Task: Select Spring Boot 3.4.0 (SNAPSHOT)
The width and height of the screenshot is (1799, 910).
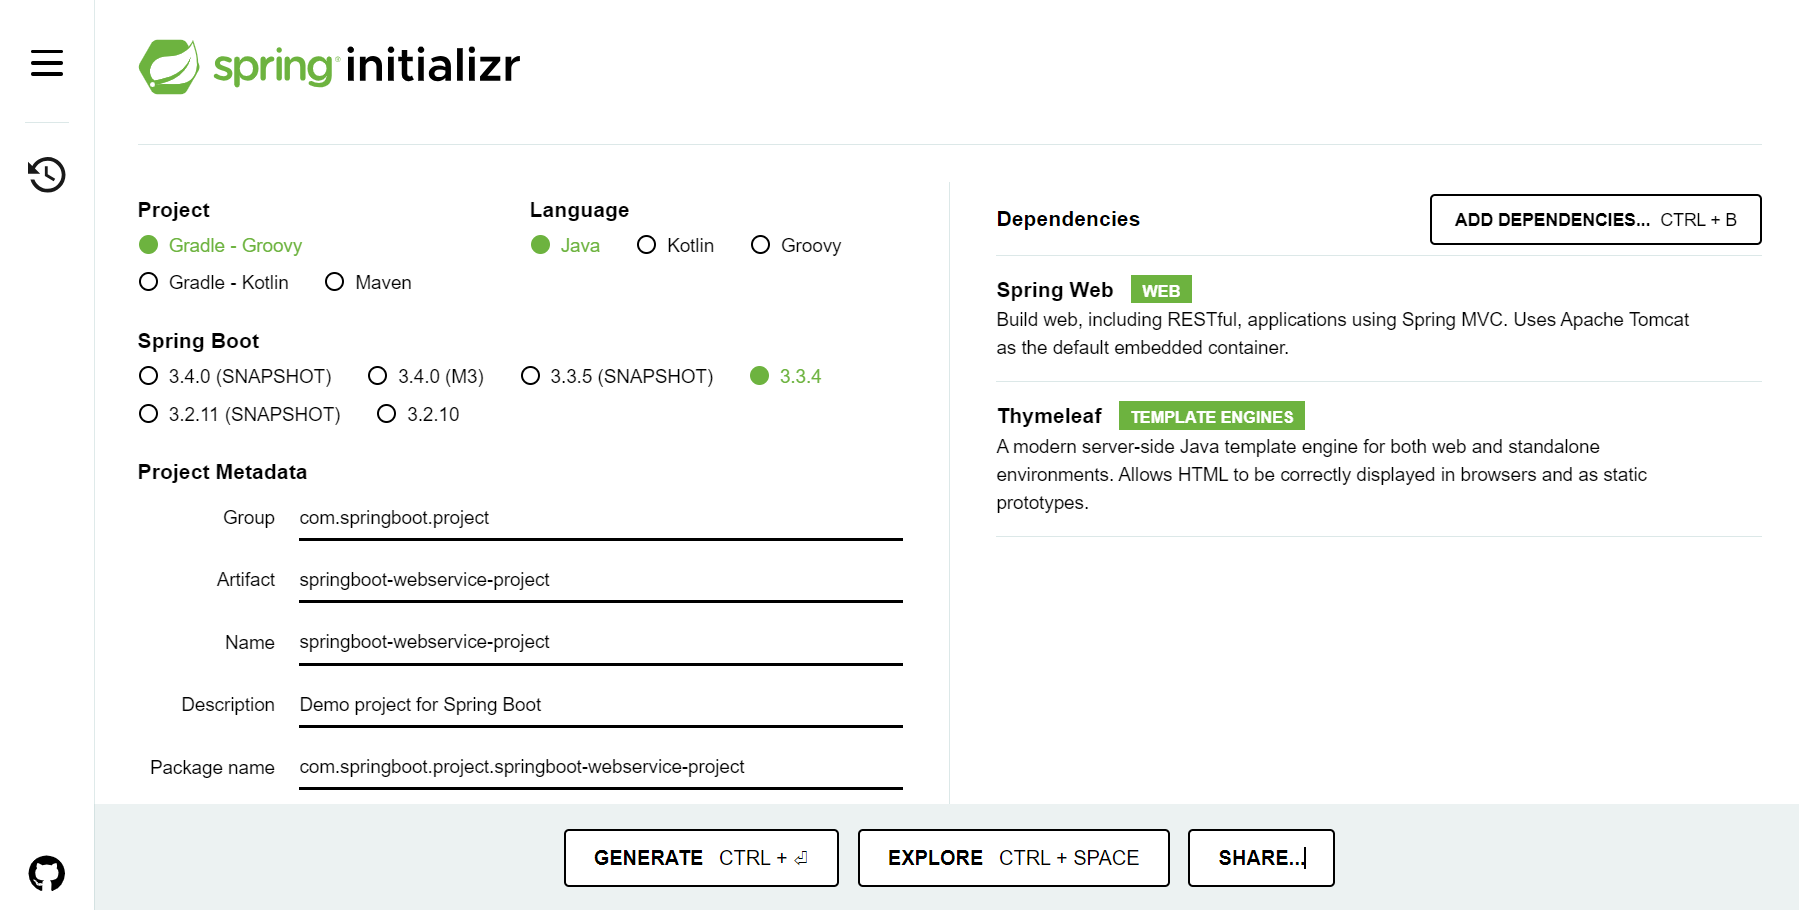Action: click(235, 376)
